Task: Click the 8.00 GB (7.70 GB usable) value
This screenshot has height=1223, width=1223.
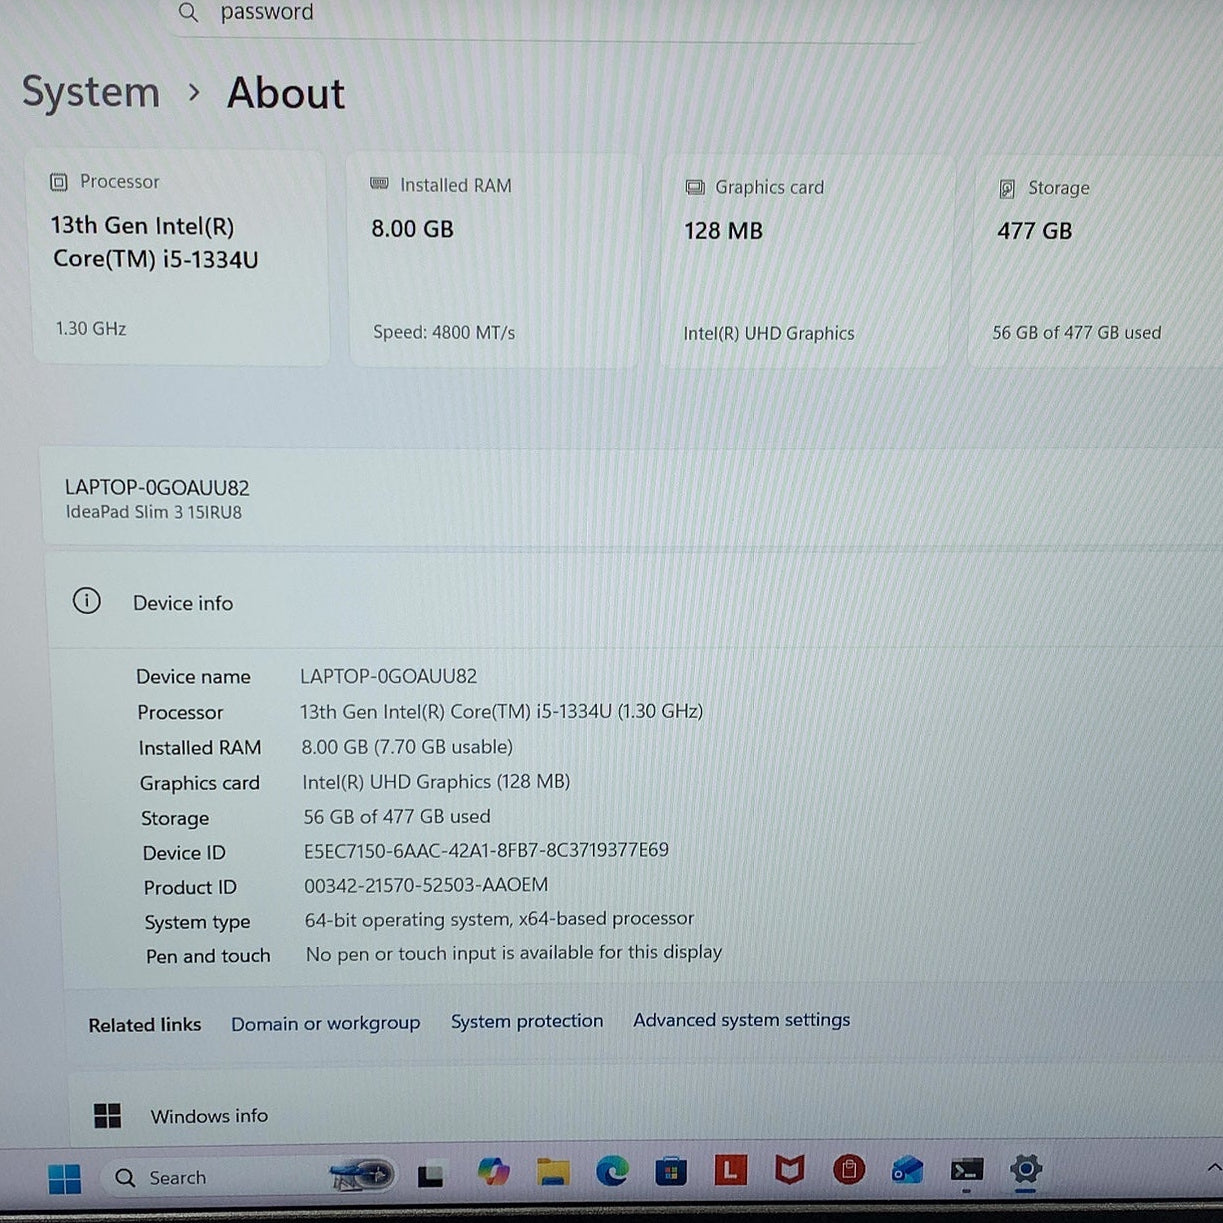Action: coord(407,747)
